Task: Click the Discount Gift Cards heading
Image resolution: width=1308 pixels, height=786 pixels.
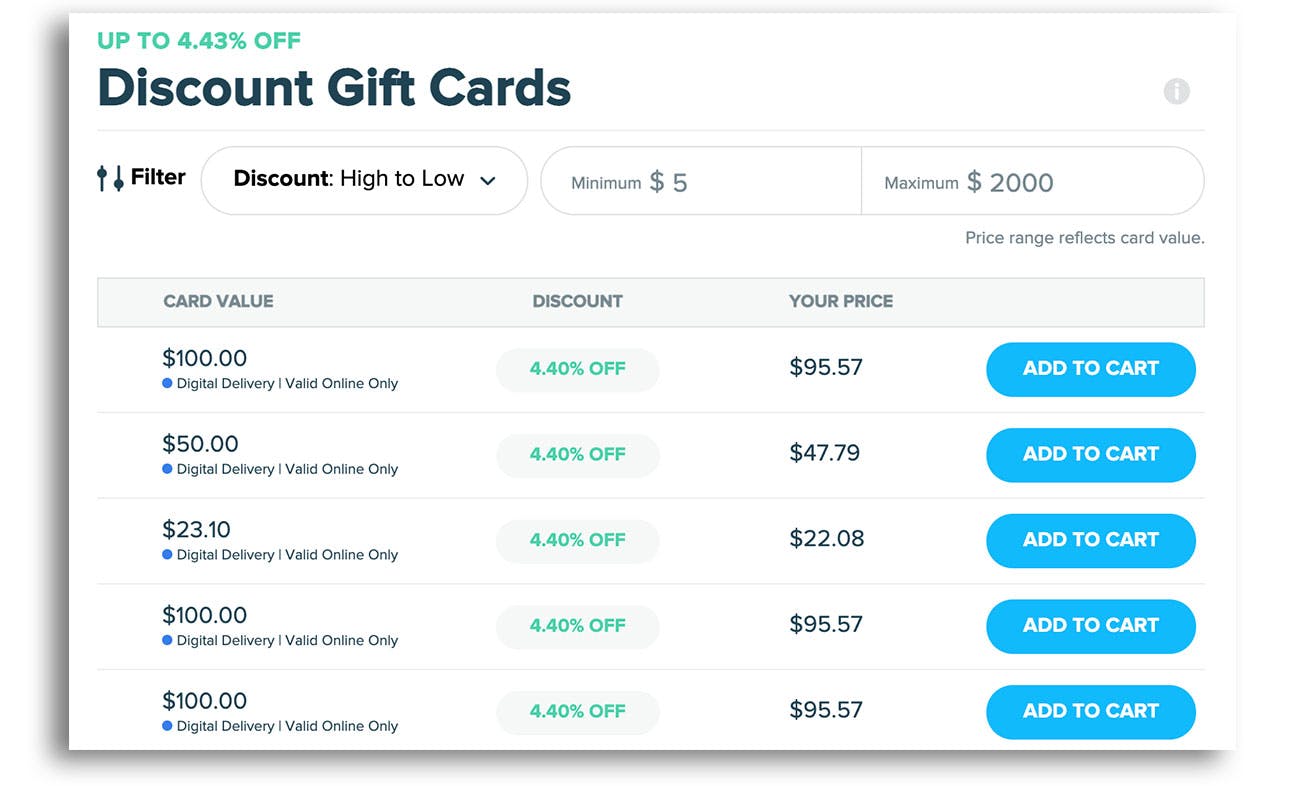Action: coord(334,88)
